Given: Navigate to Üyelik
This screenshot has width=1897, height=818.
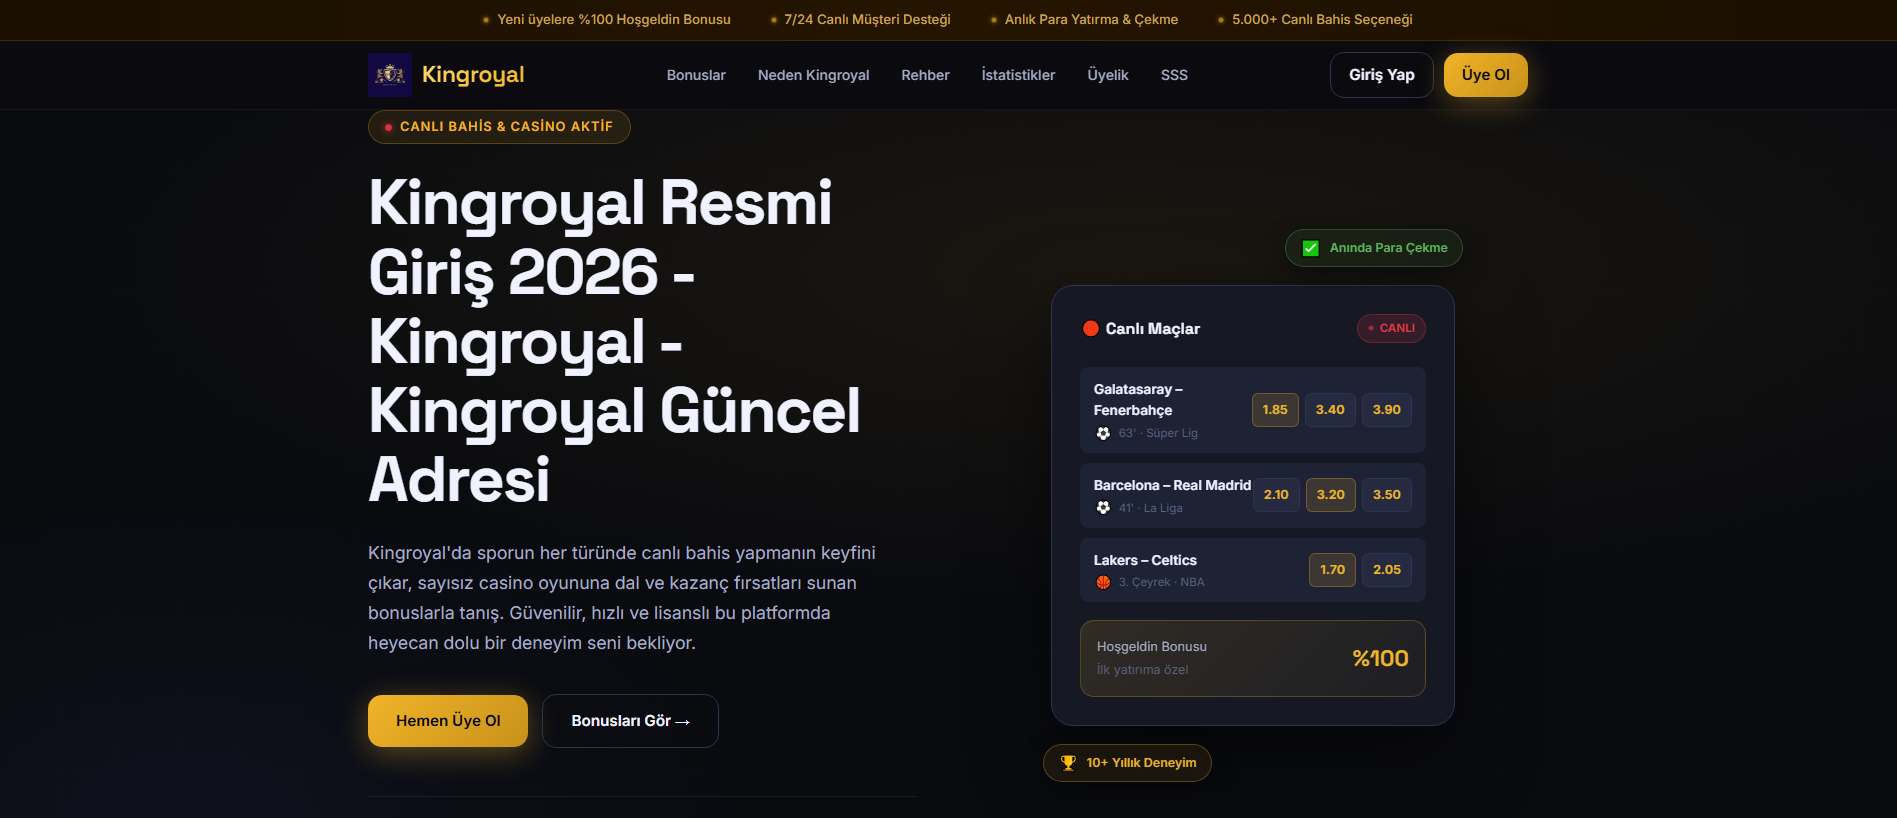Looking at the screenshot, I should click(x=1108, y=75).
